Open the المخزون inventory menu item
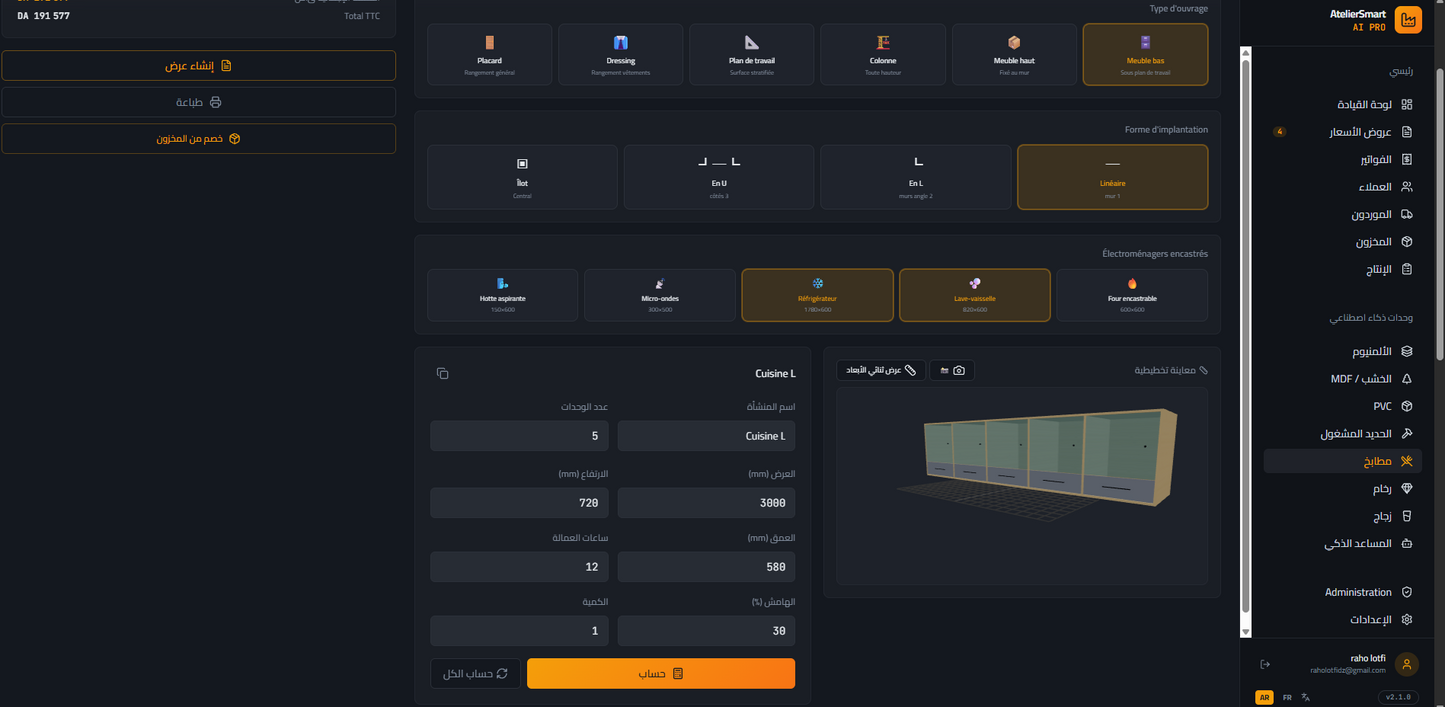 [1374, 242]
